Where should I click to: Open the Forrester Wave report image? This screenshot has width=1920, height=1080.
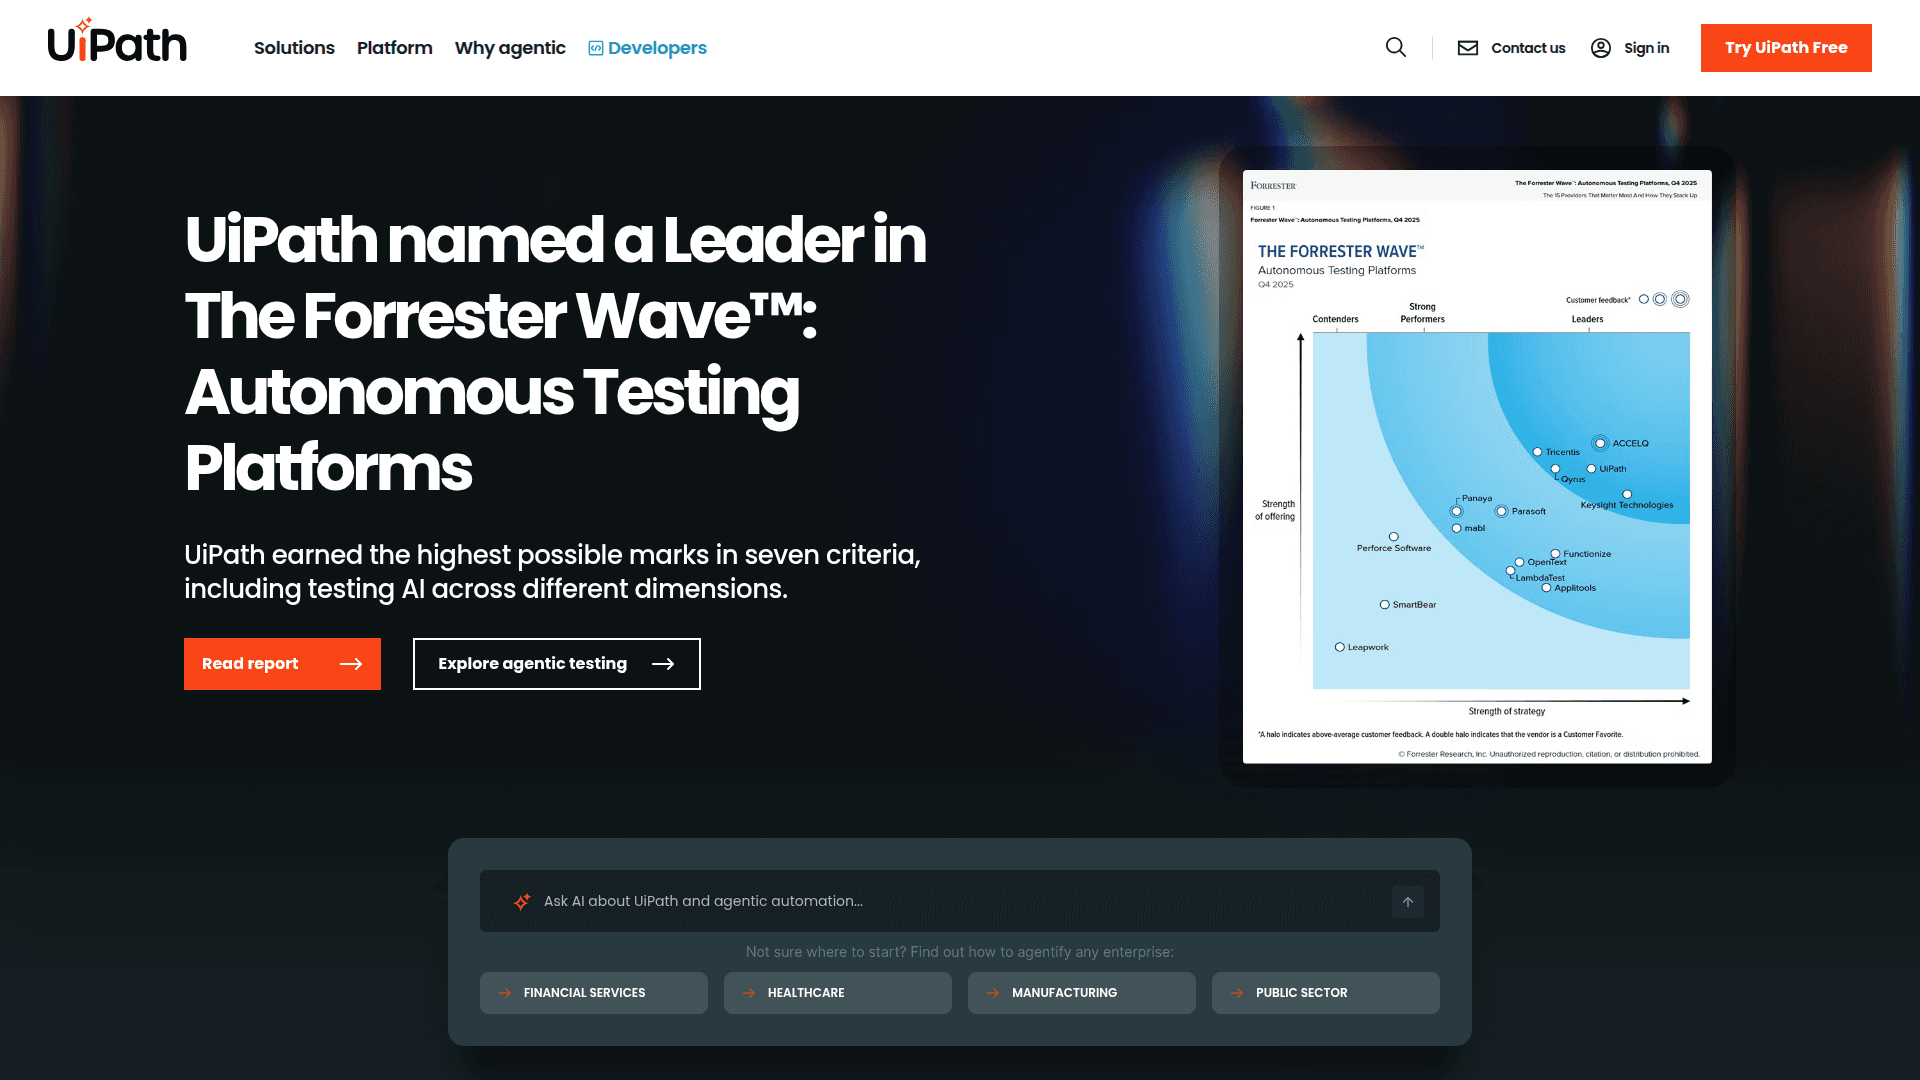click(1476, 466)
